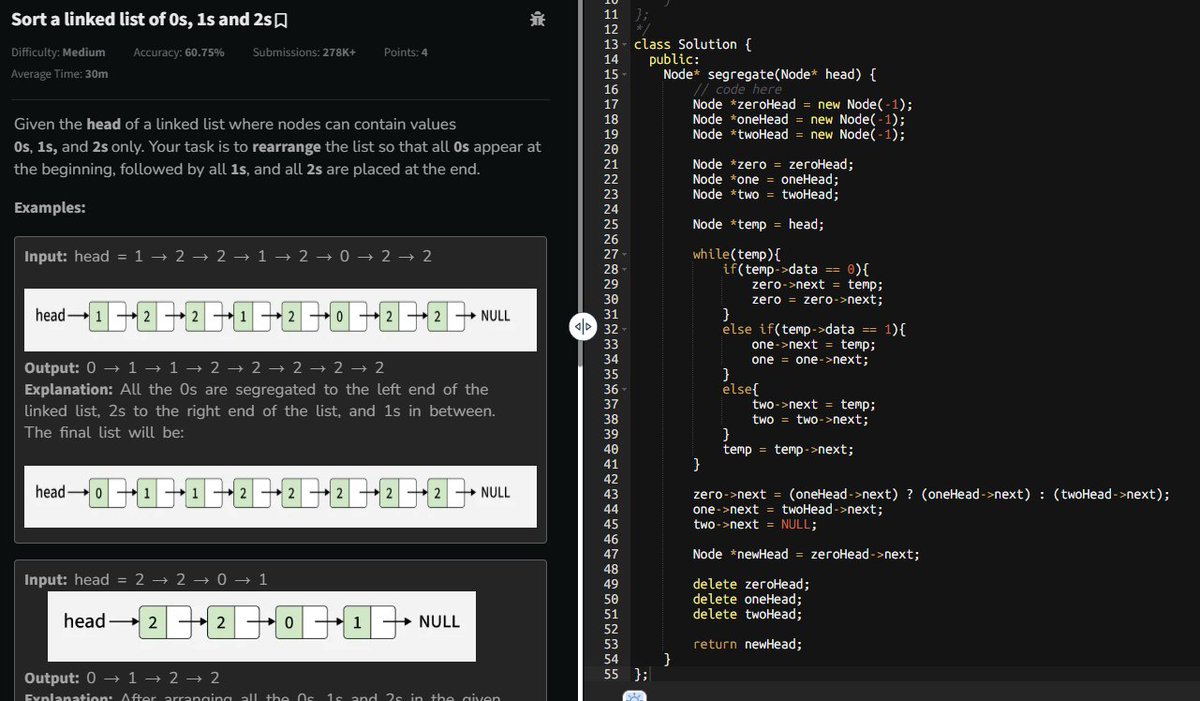Report an issue using the bug icon
This screenshot has width=1200, height=701.
[x=537, y=18]
